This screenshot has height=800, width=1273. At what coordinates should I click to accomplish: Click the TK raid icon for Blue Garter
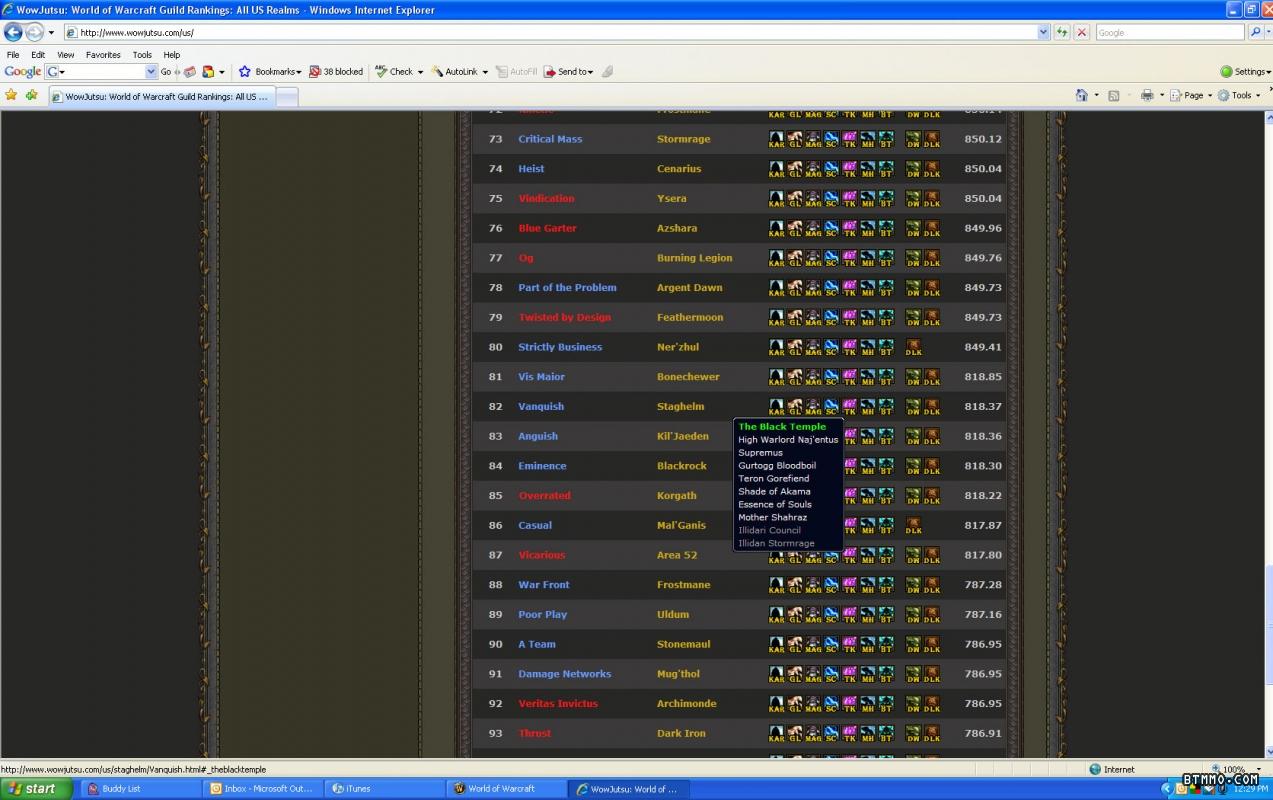pyautogui.click(x=849, y=229)
